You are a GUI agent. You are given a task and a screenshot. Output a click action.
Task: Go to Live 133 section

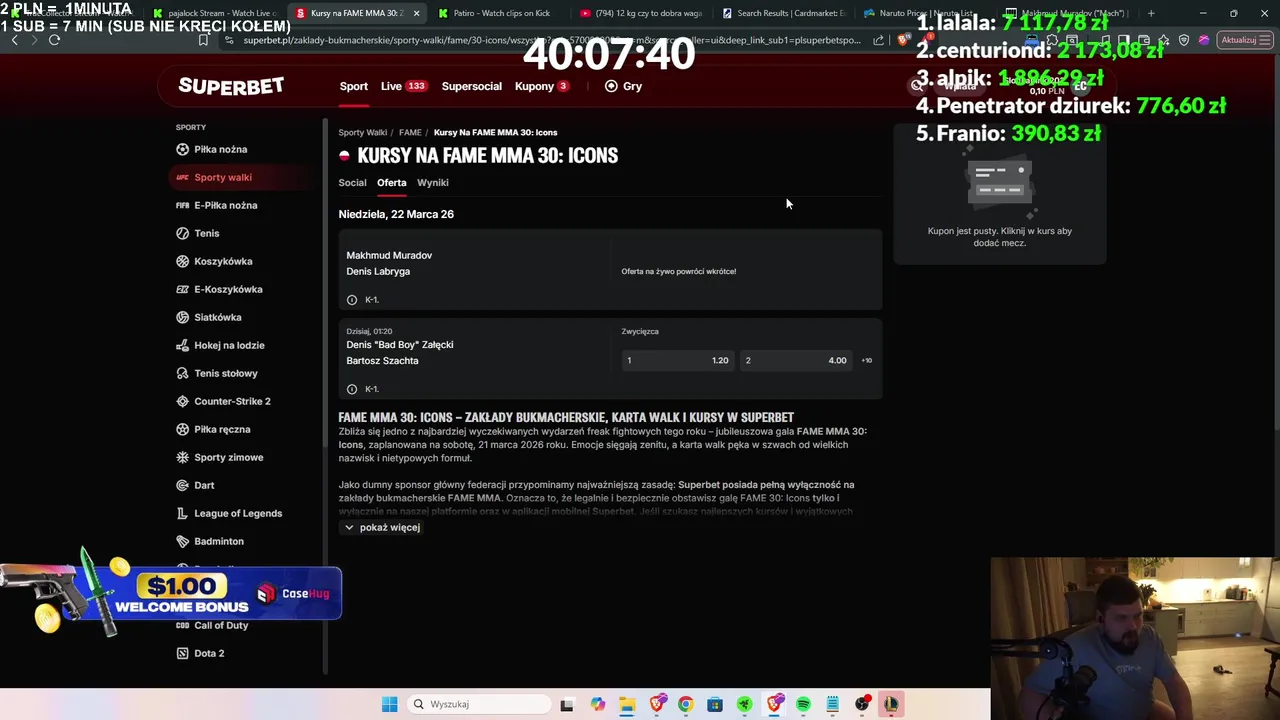pos(404,86)
